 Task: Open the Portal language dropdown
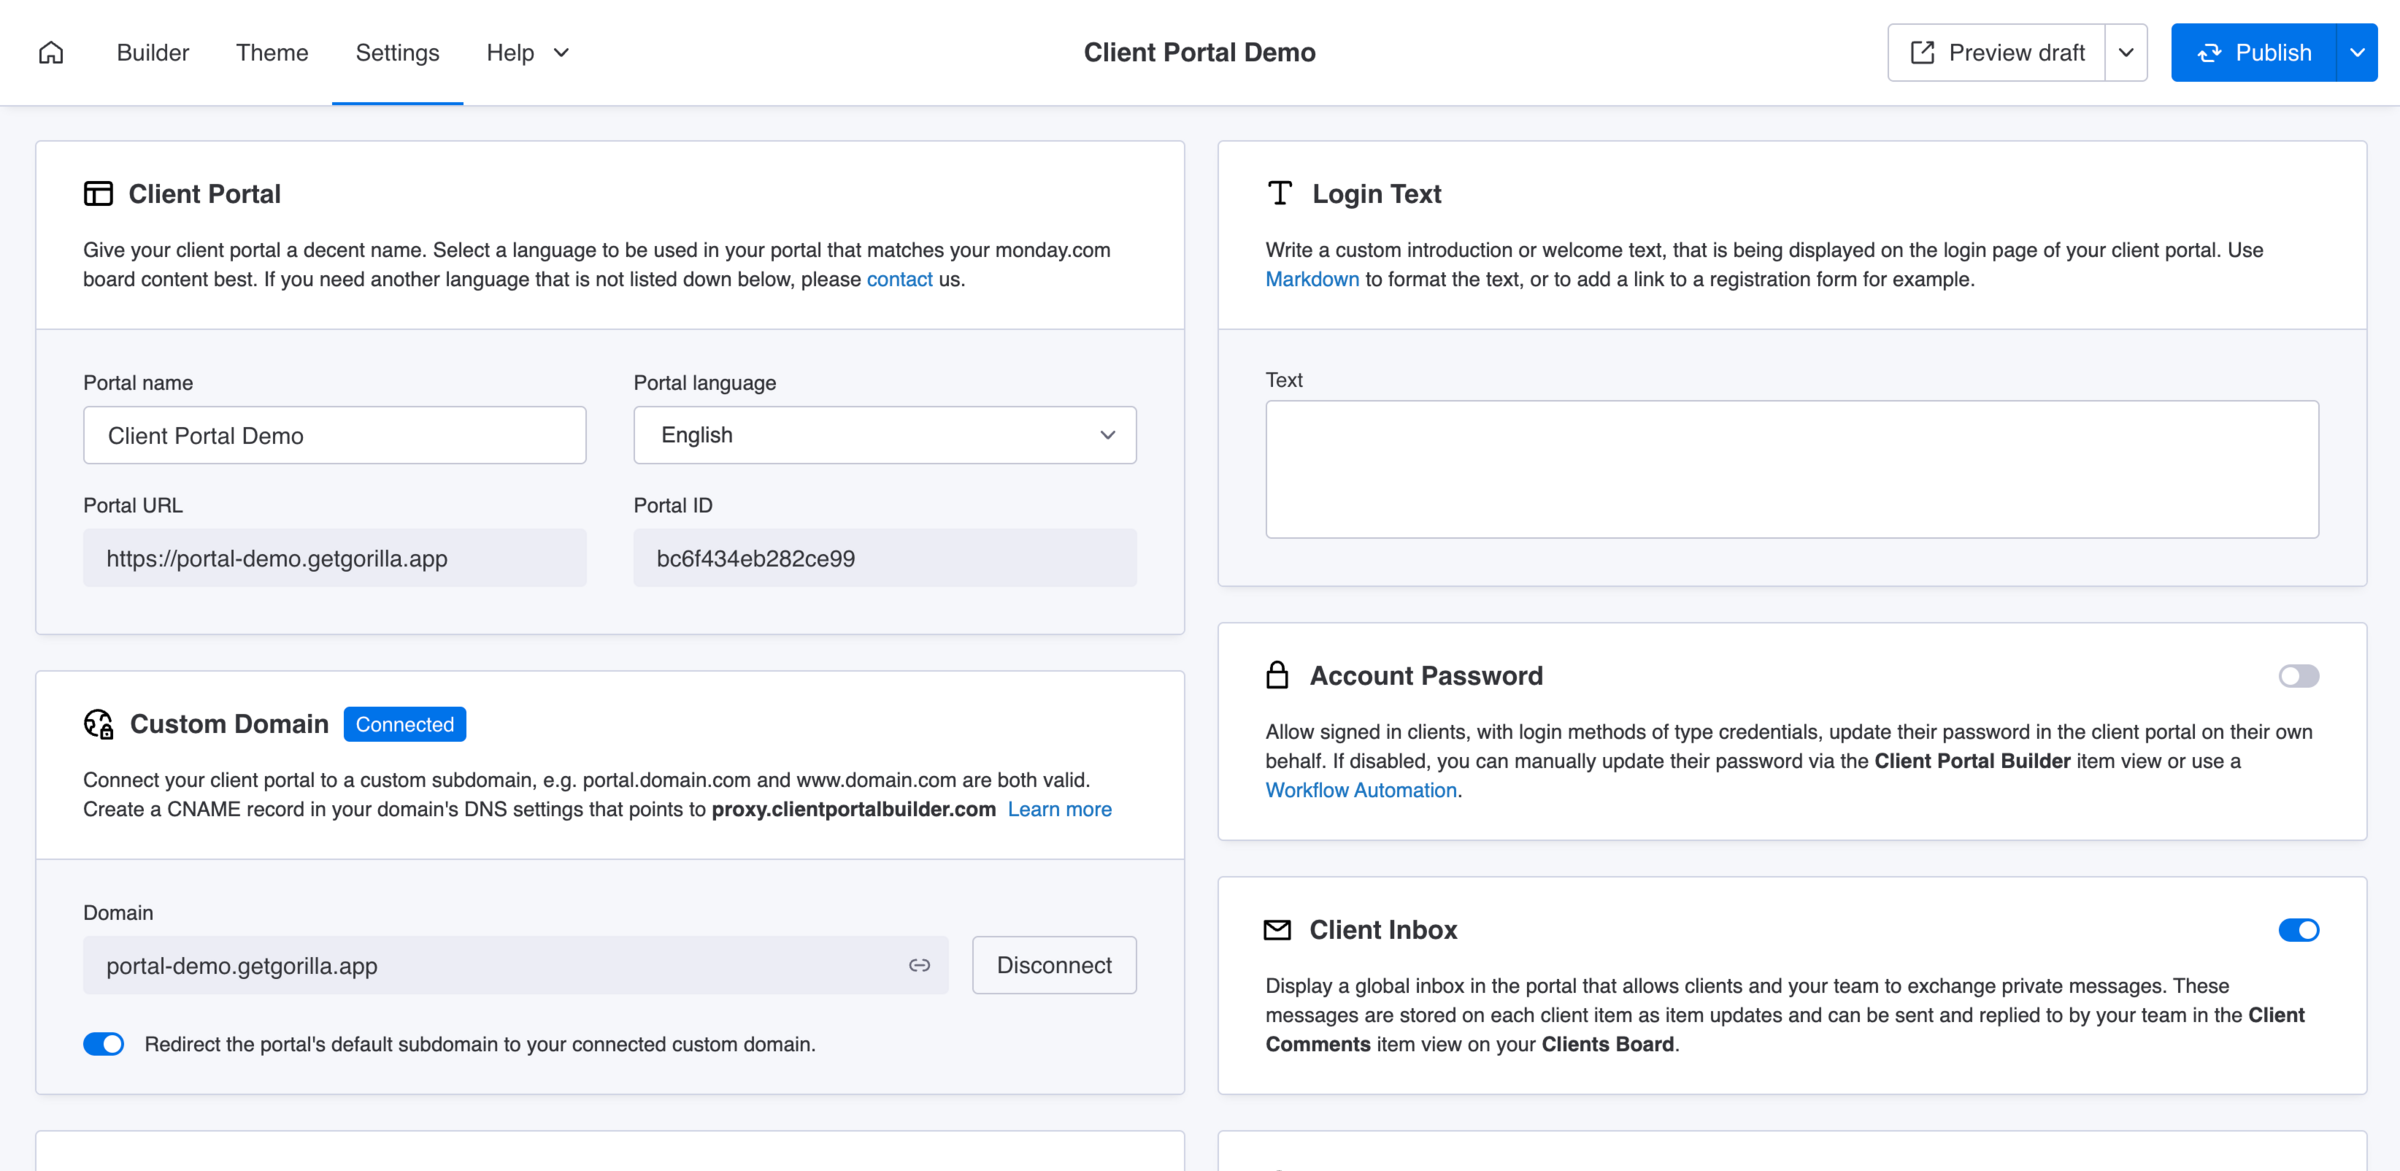[x=884, y=435]
